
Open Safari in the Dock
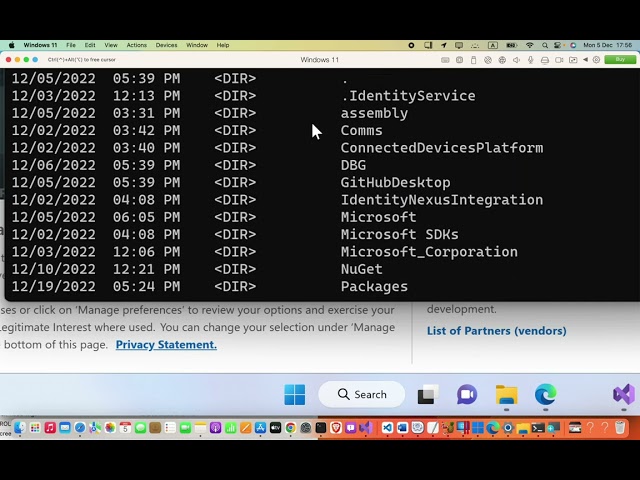80,427
